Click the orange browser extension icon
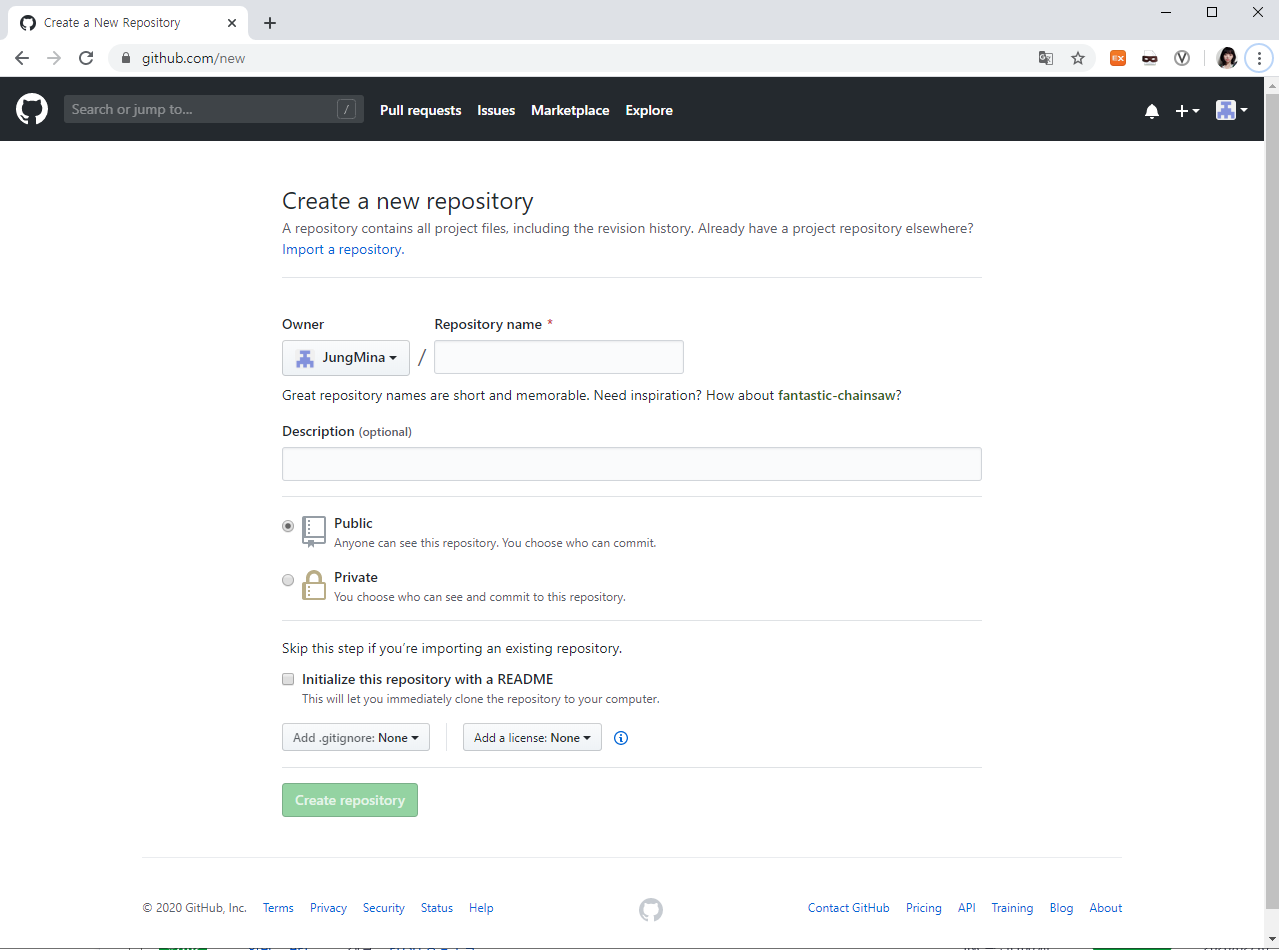The image size is (1279, 950). 1118,58
